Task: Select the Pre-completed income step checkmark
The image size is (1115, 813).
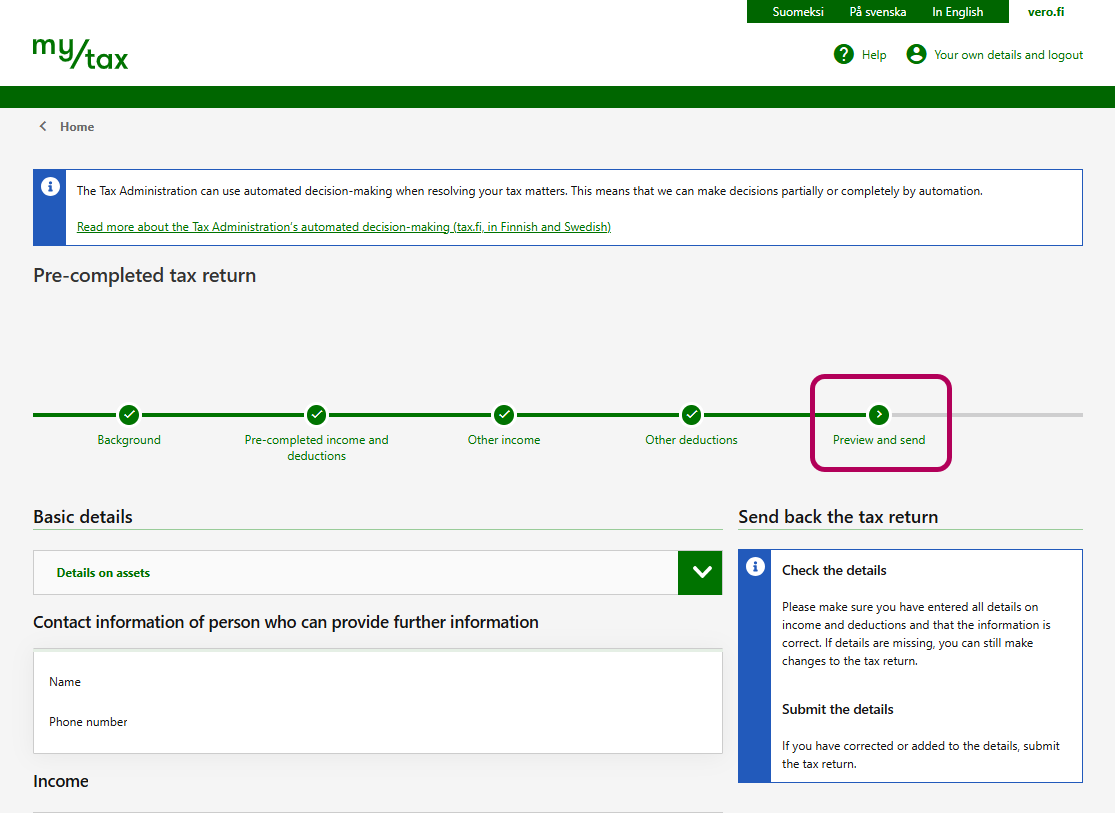Action: (316, 414)
